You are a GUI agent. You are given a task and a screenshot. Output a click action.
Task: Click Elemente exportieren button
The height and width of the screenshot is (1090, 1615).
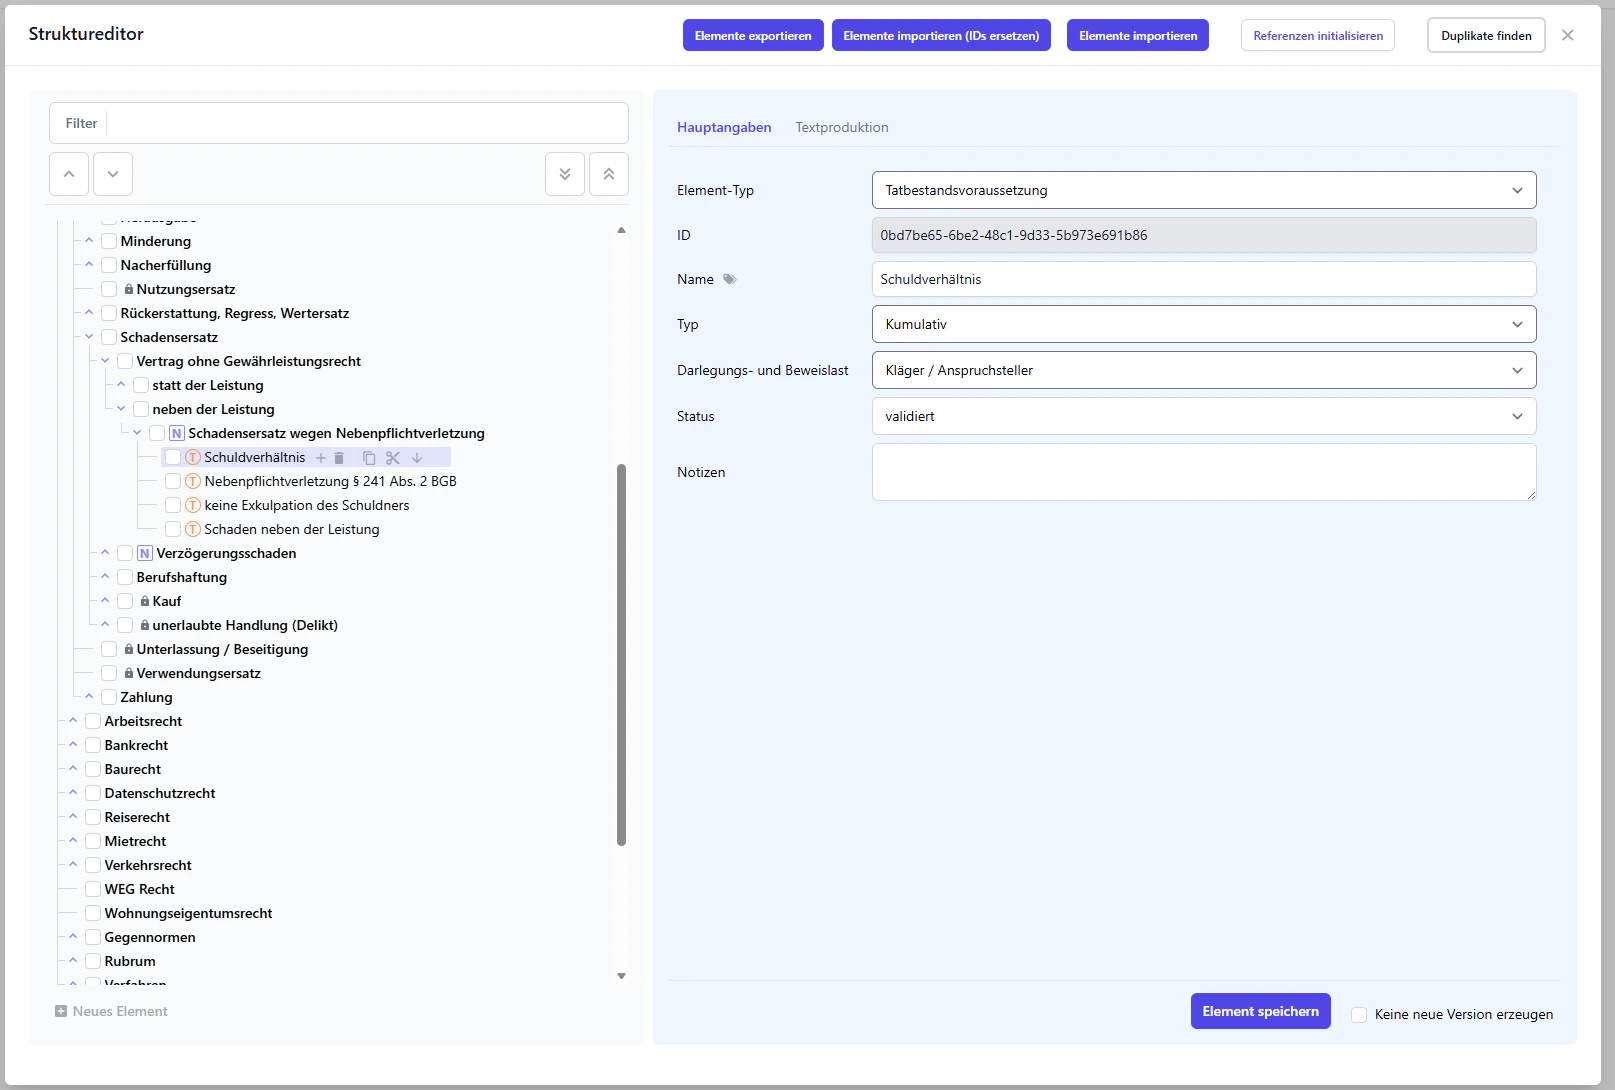click(753, 35)
